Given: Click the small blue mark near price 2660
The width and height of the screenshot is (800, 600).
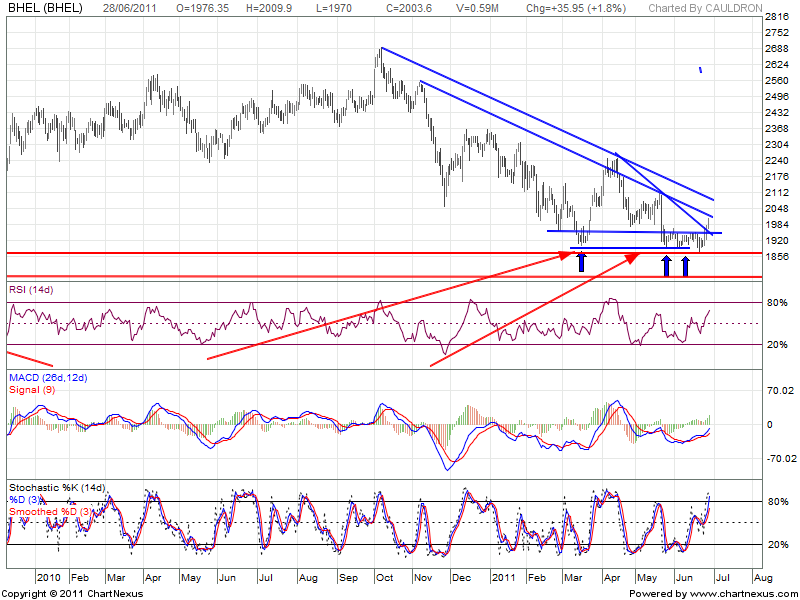Looking at the screenshot, I should pyautogui.click(x=701, y=70).
